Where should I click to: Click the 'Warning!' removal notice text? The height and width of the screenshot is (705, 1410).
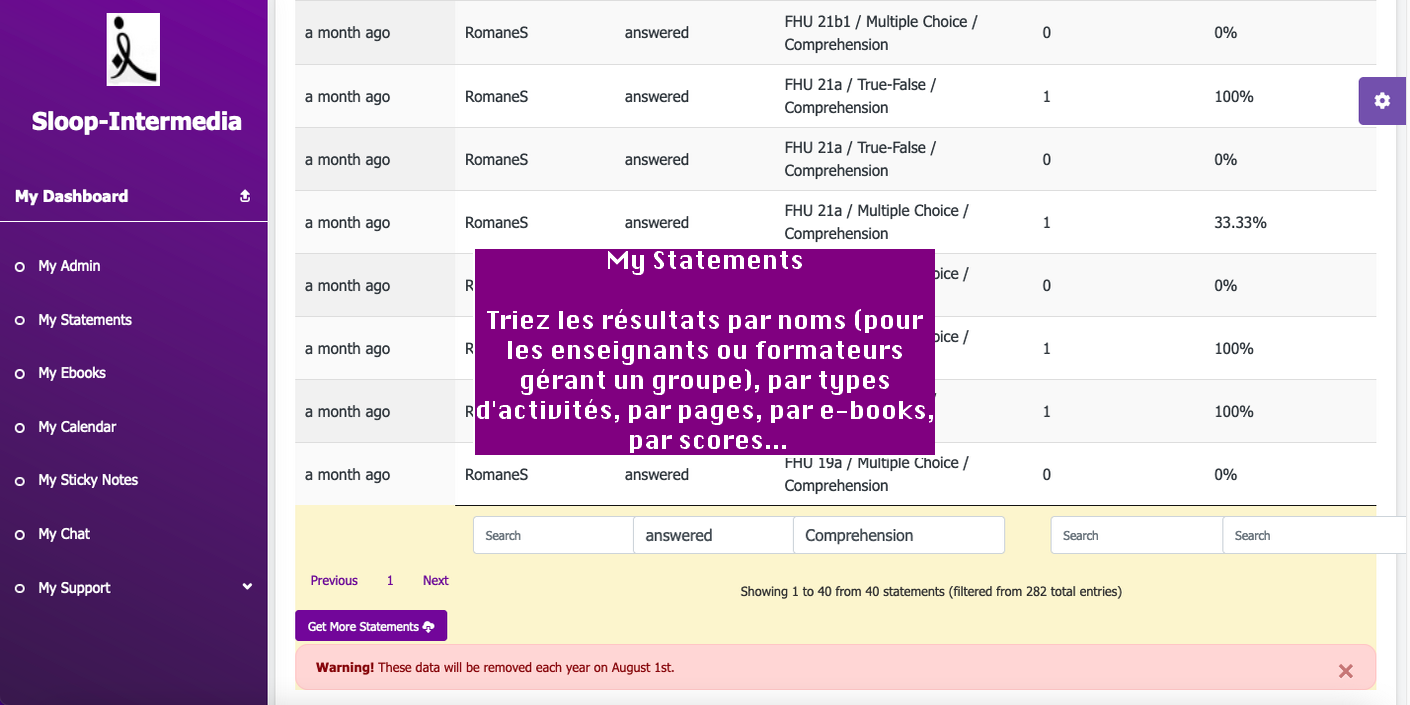point(495,667)
